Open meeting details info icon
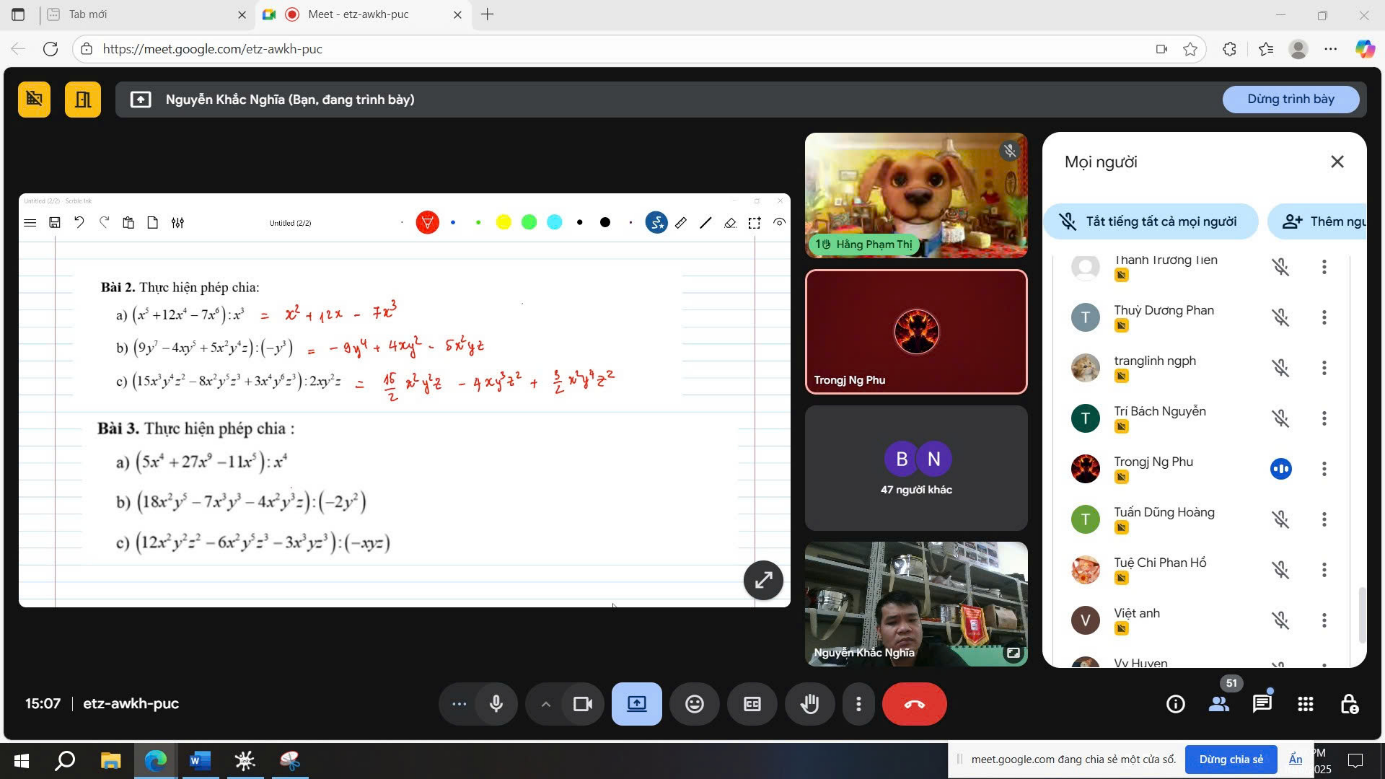 [1175, 704]
